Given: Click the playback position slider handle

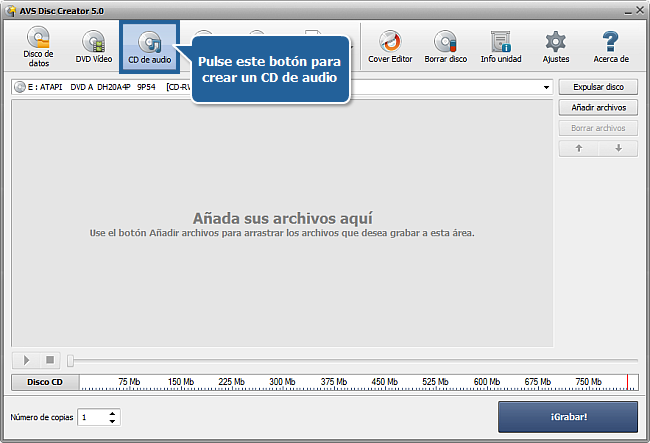Looking at the screenshot, I should click(70, 361).
